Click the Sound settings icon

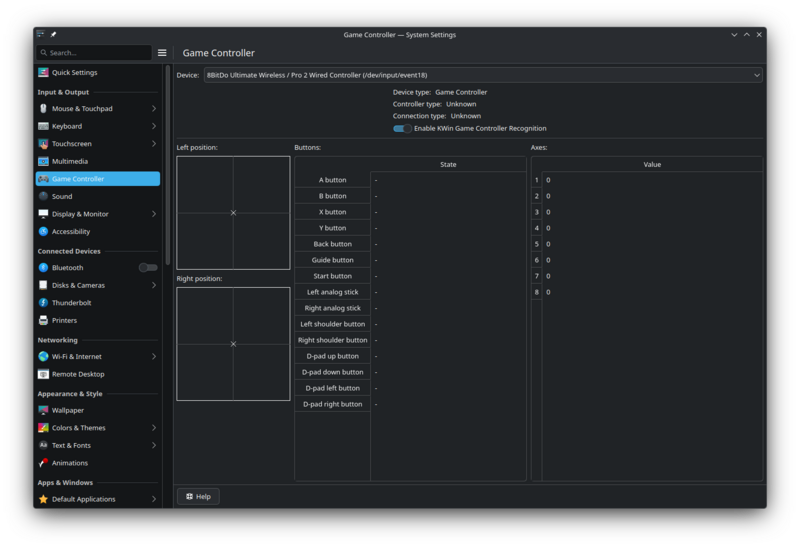pyautogui.click(x=43, y=197)
